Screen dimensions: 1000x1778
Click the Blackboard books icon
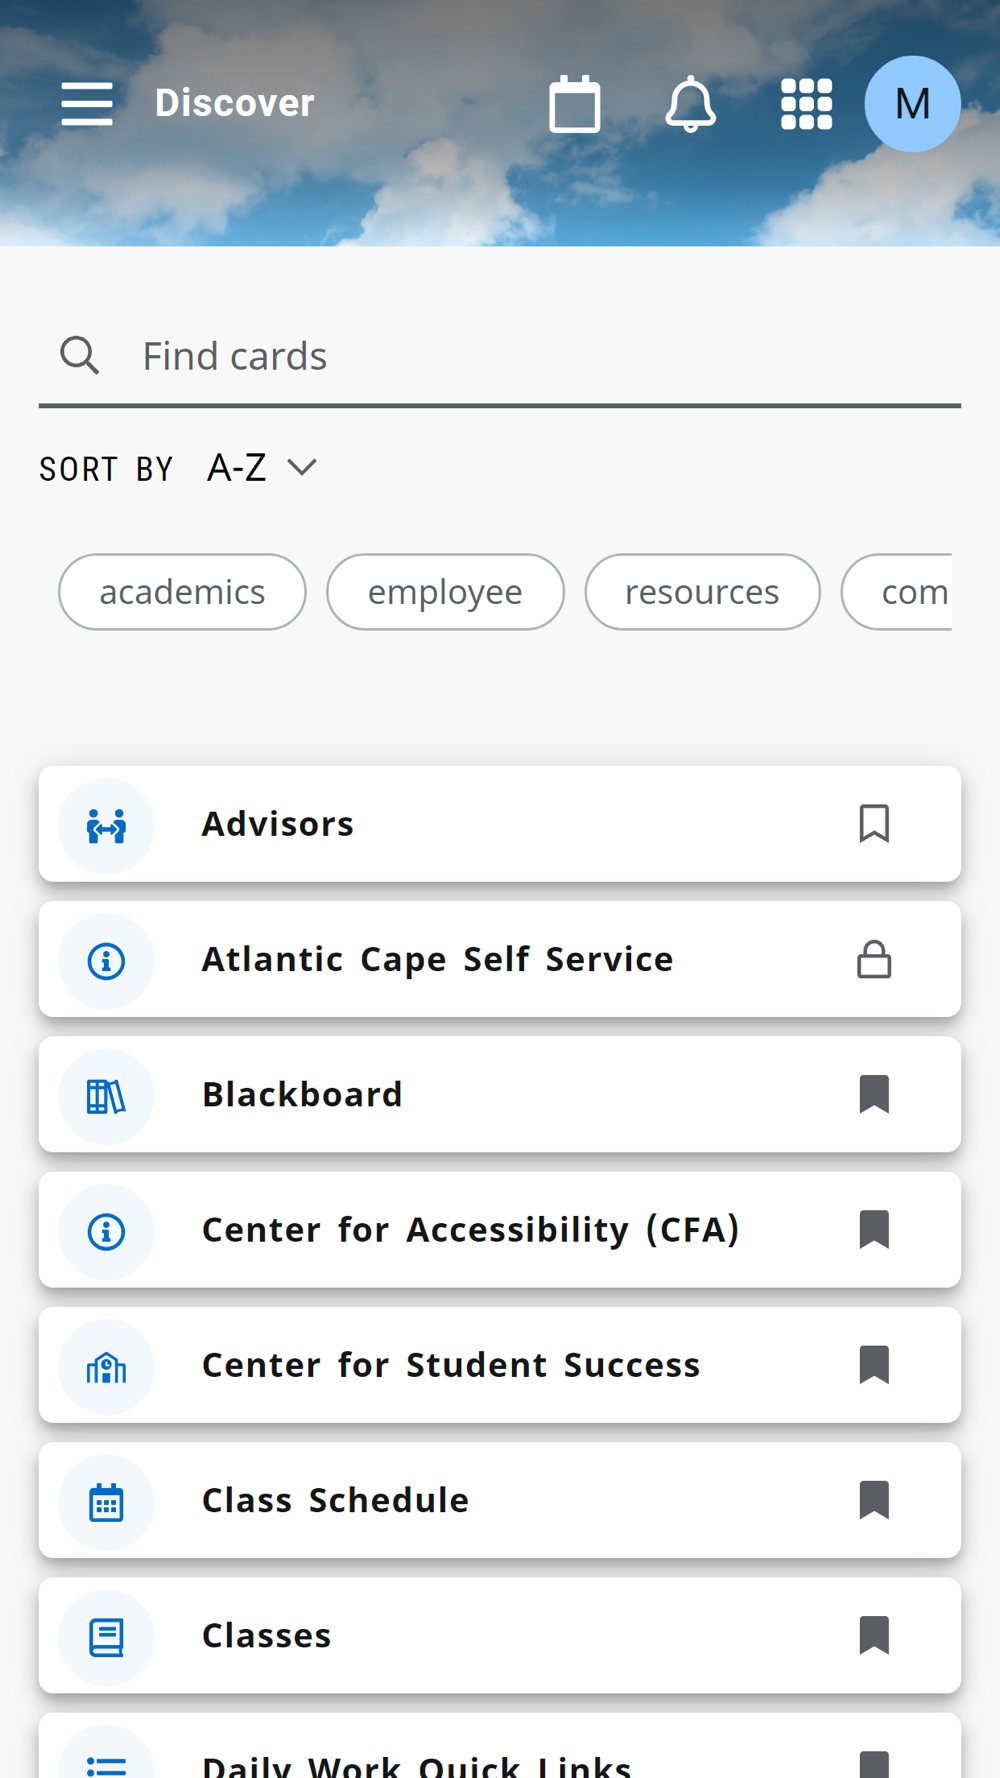pos(106,1096)
